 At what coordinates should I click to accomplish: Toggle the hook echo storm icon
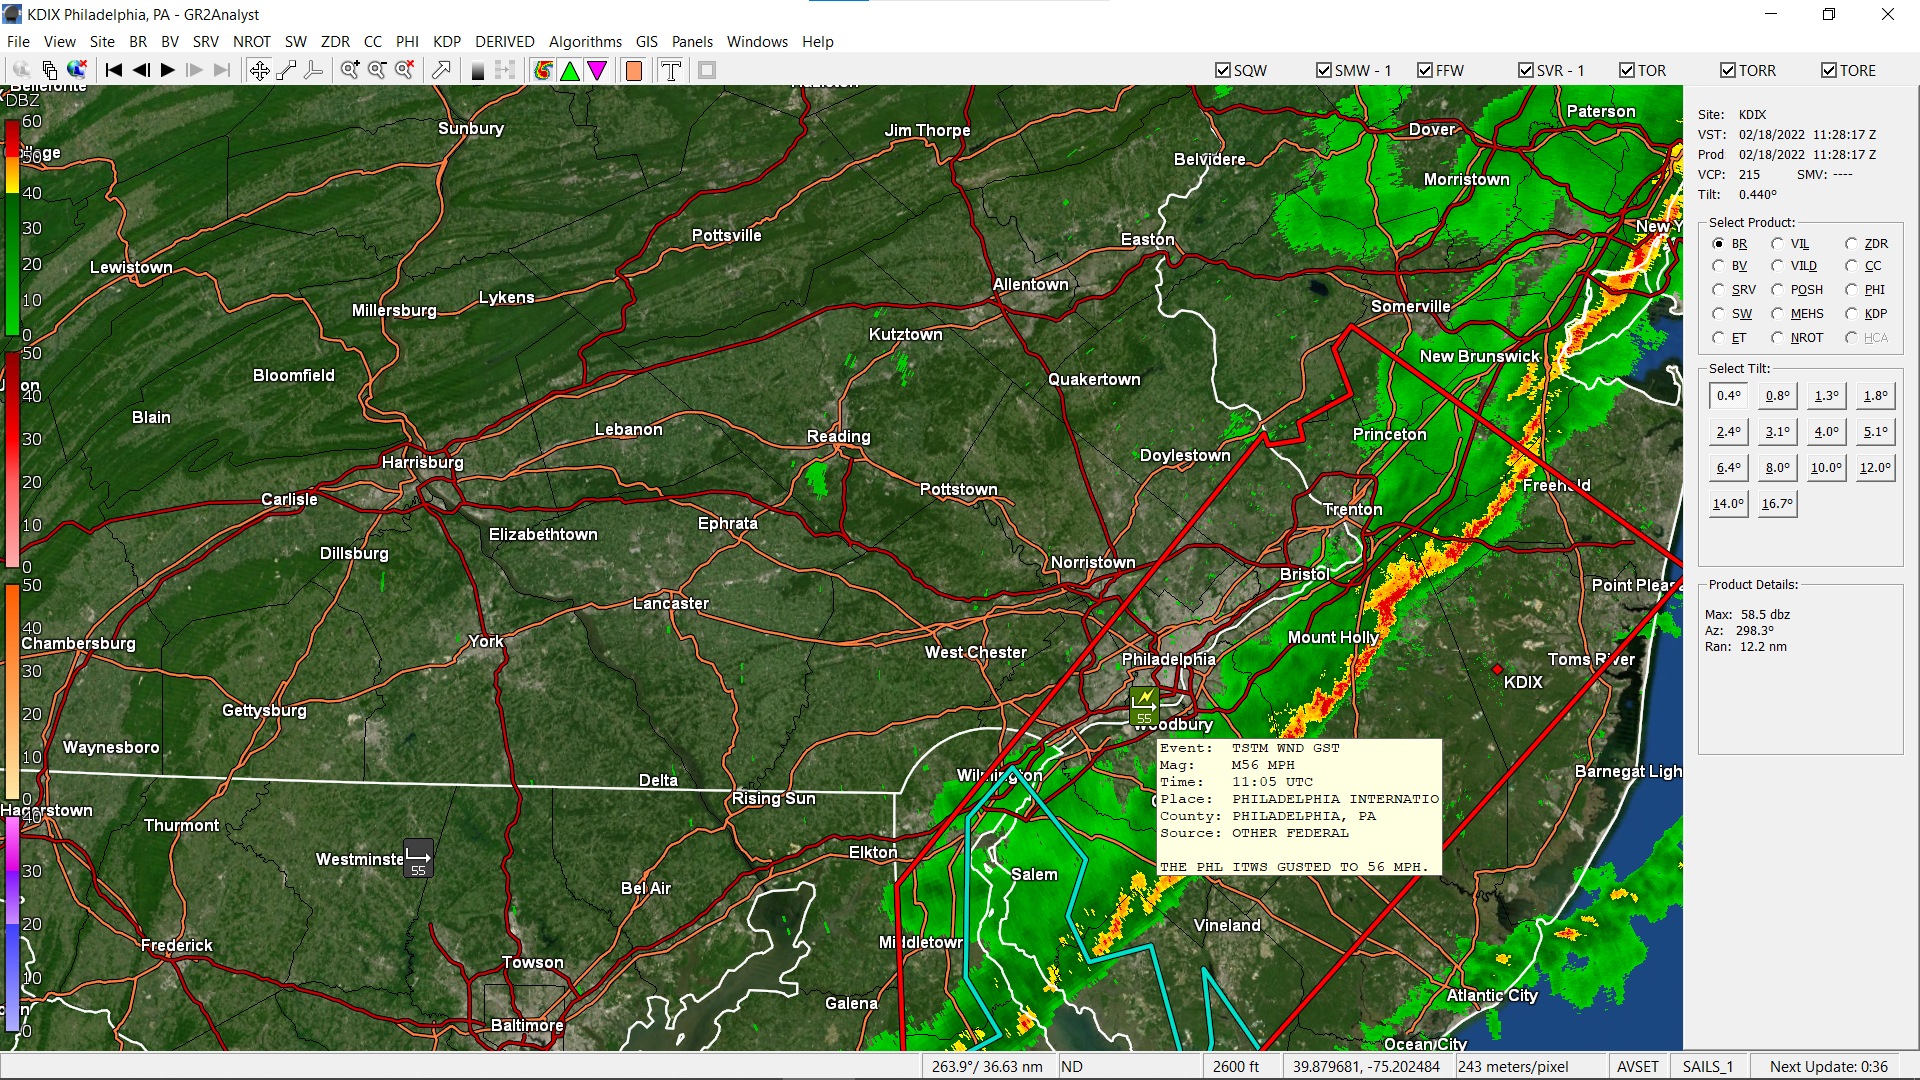[543, 70]
